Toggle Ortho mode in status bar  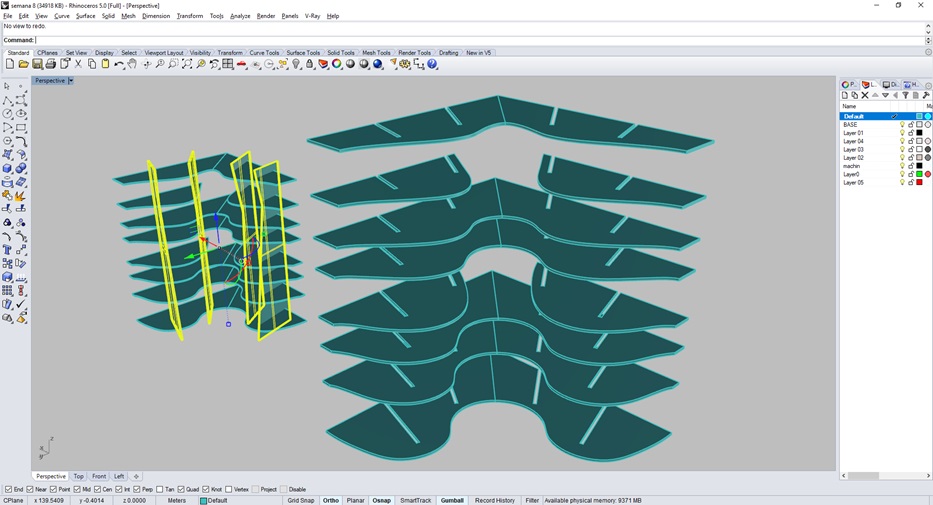click(x=331, y=500)
